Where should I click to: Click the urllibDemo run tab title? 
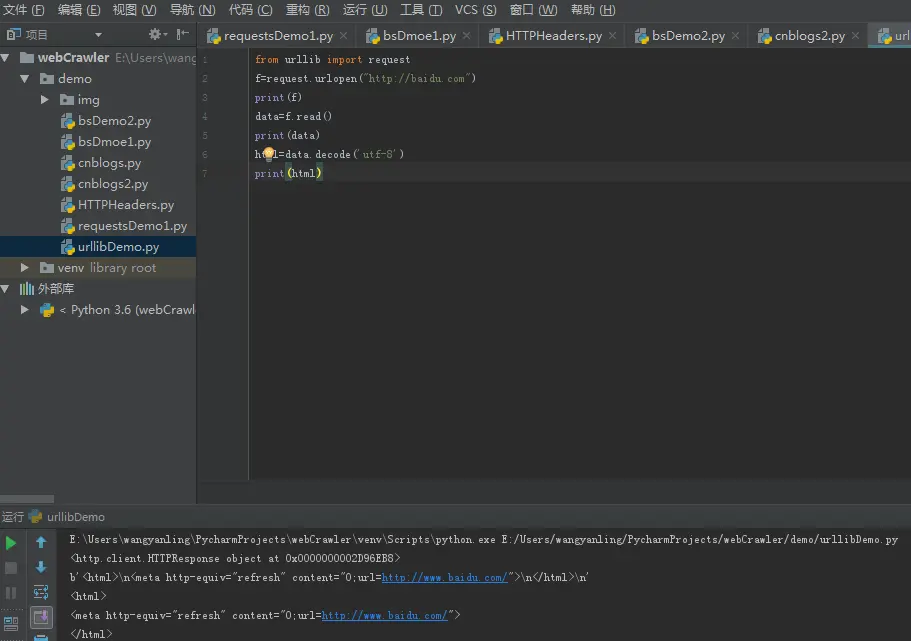[76, 517]
